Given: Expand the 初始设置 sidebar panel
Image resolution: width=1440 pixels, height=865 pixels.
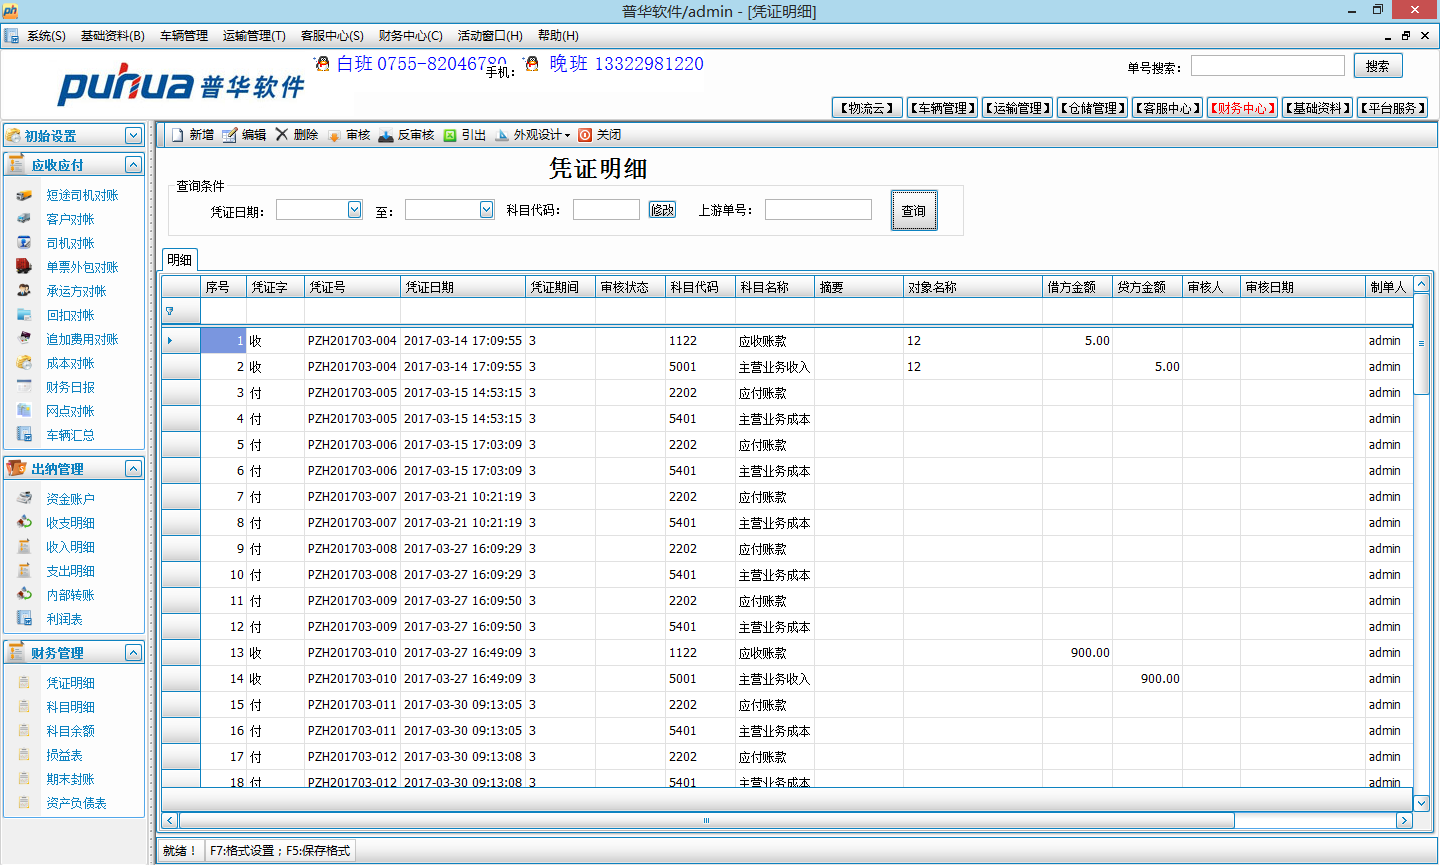Looking at the screenshot, I should click(133, 135).
